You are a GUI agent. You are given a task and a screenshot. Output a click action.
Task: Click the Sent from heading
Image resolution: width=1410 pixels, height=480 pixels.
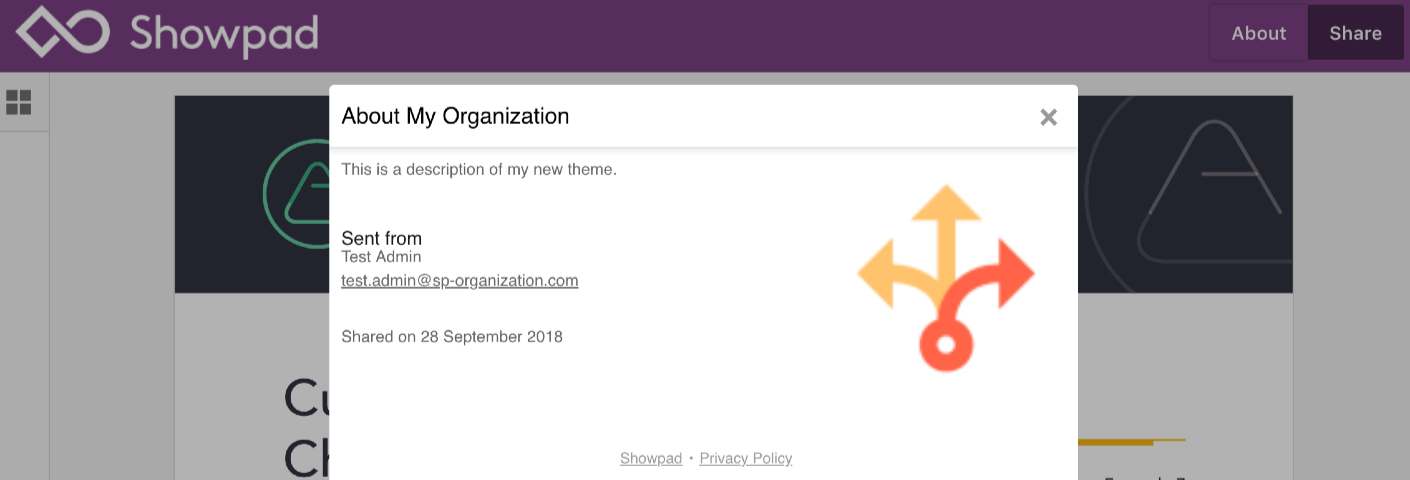381,238
